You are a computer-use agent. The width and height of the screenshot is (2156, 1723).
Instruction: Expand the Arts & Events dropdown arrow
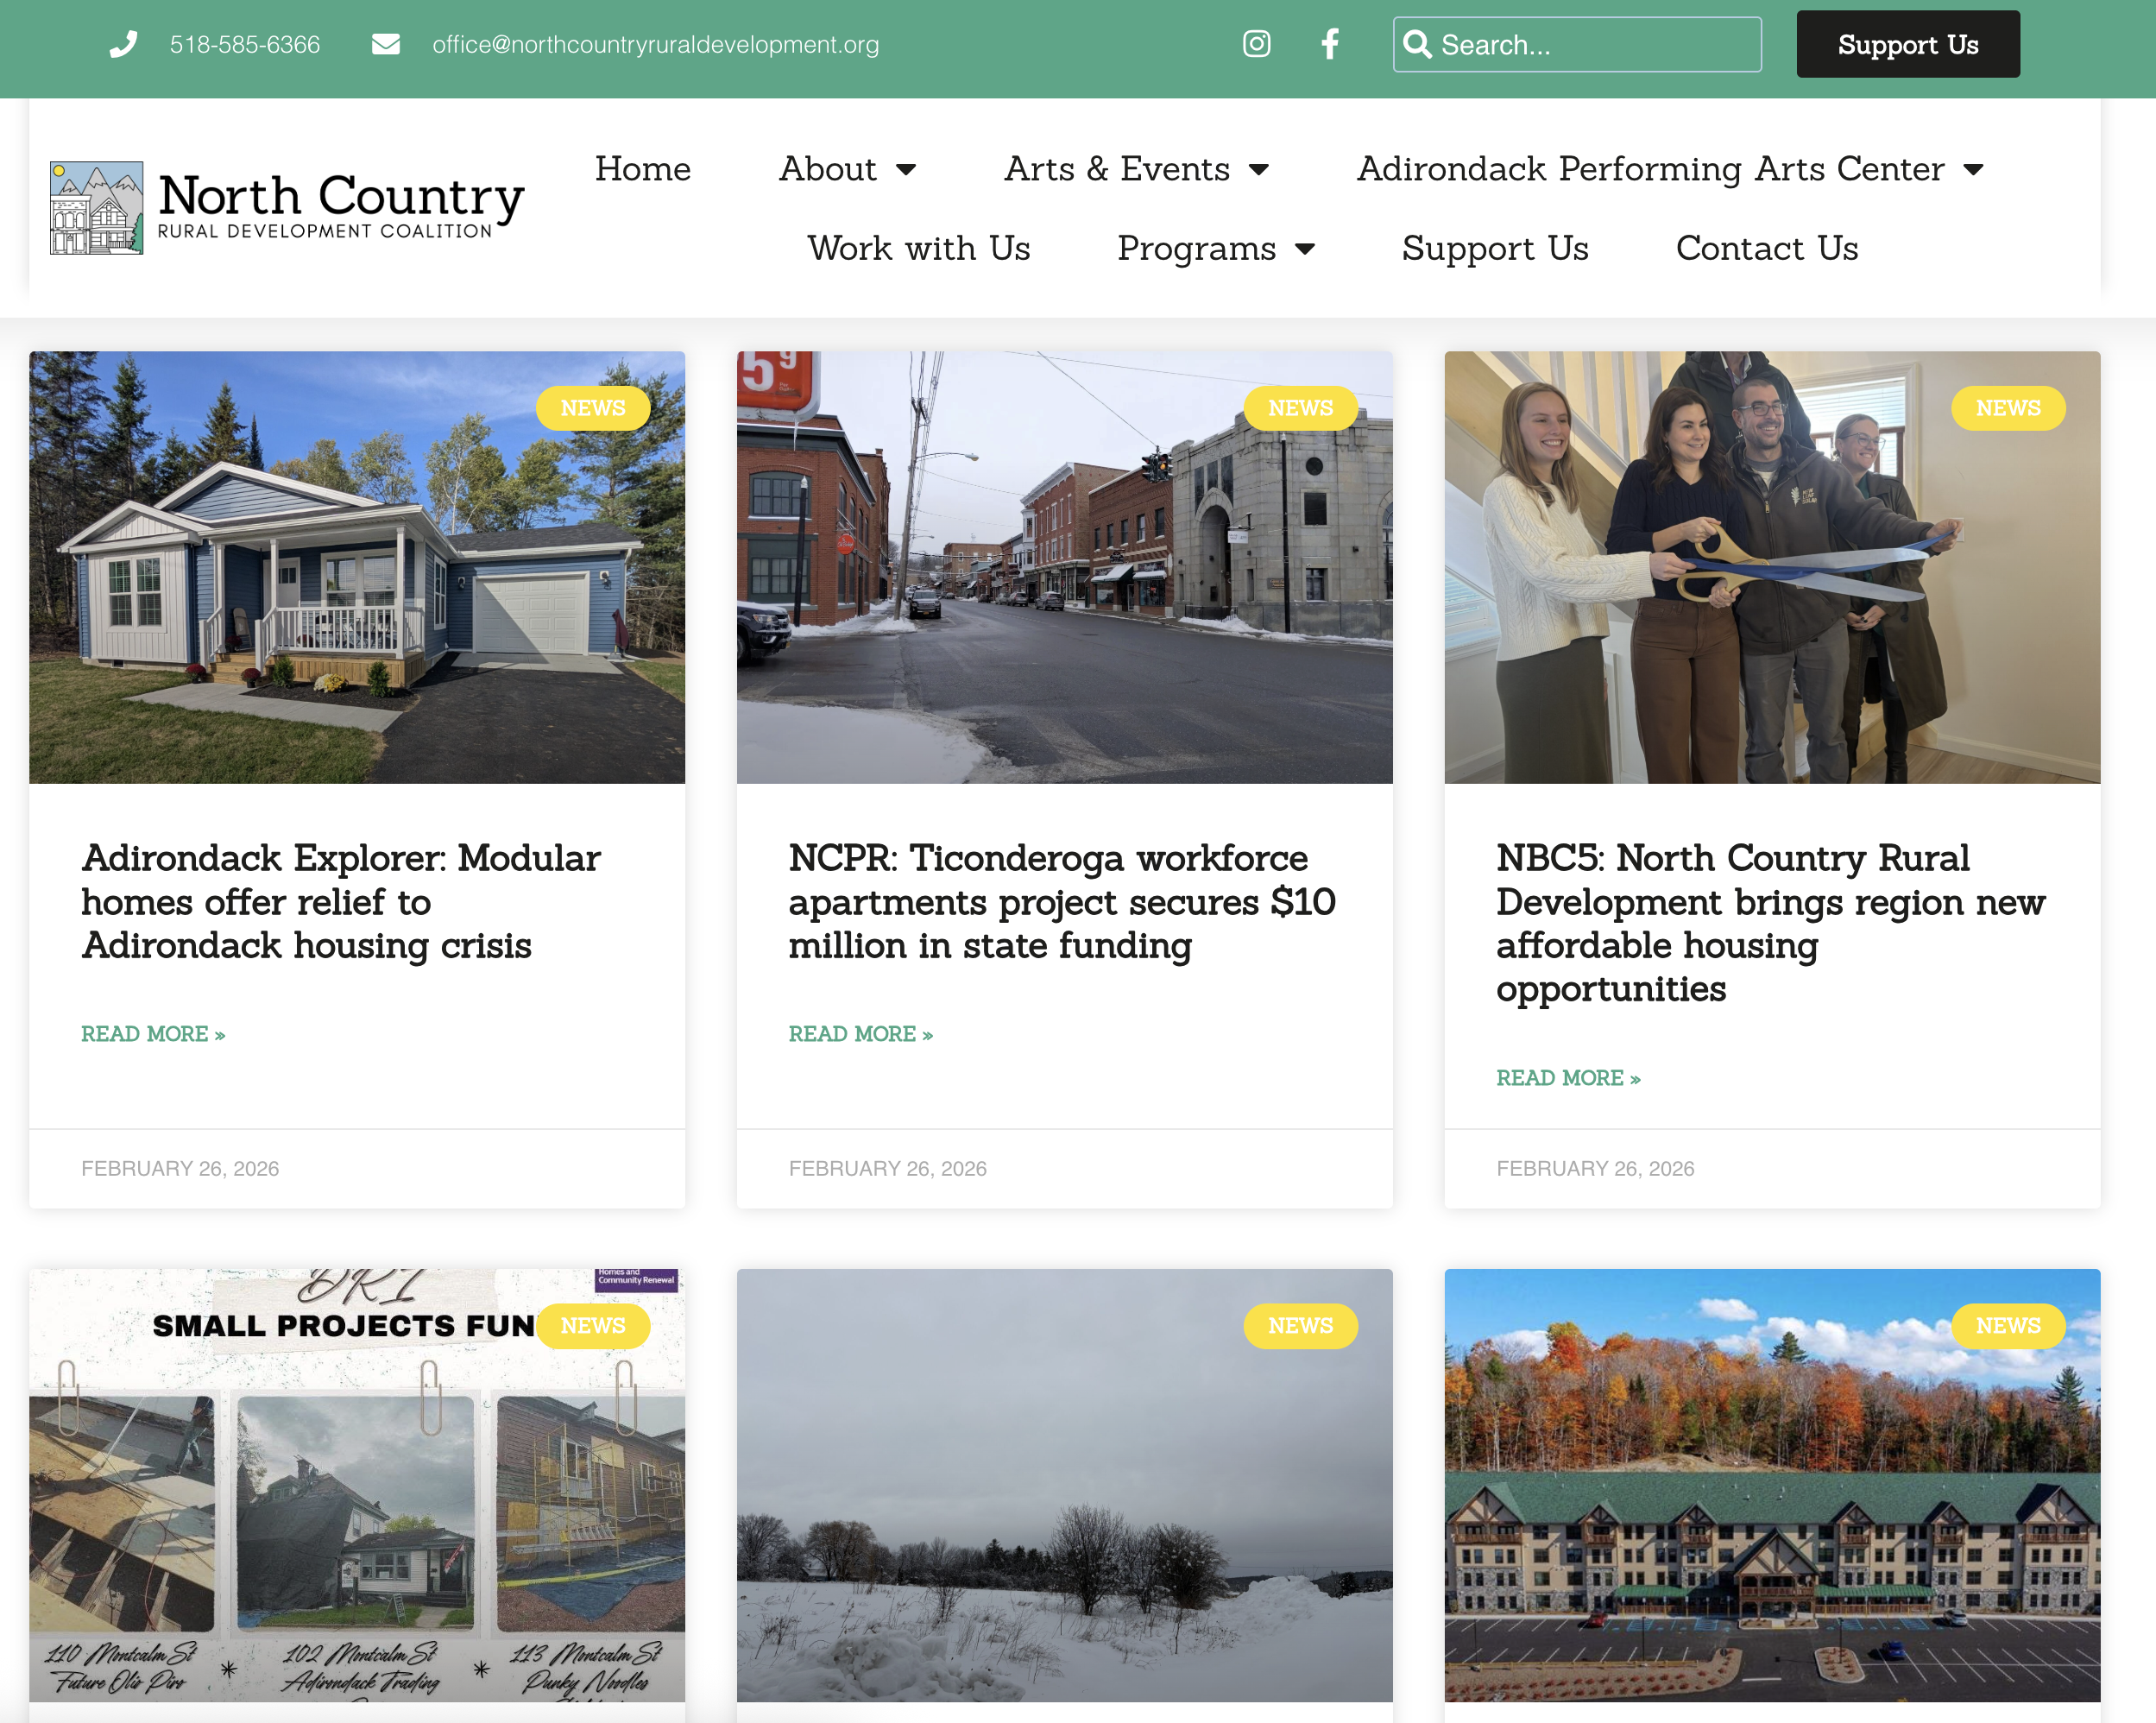tap(1259, 170)
